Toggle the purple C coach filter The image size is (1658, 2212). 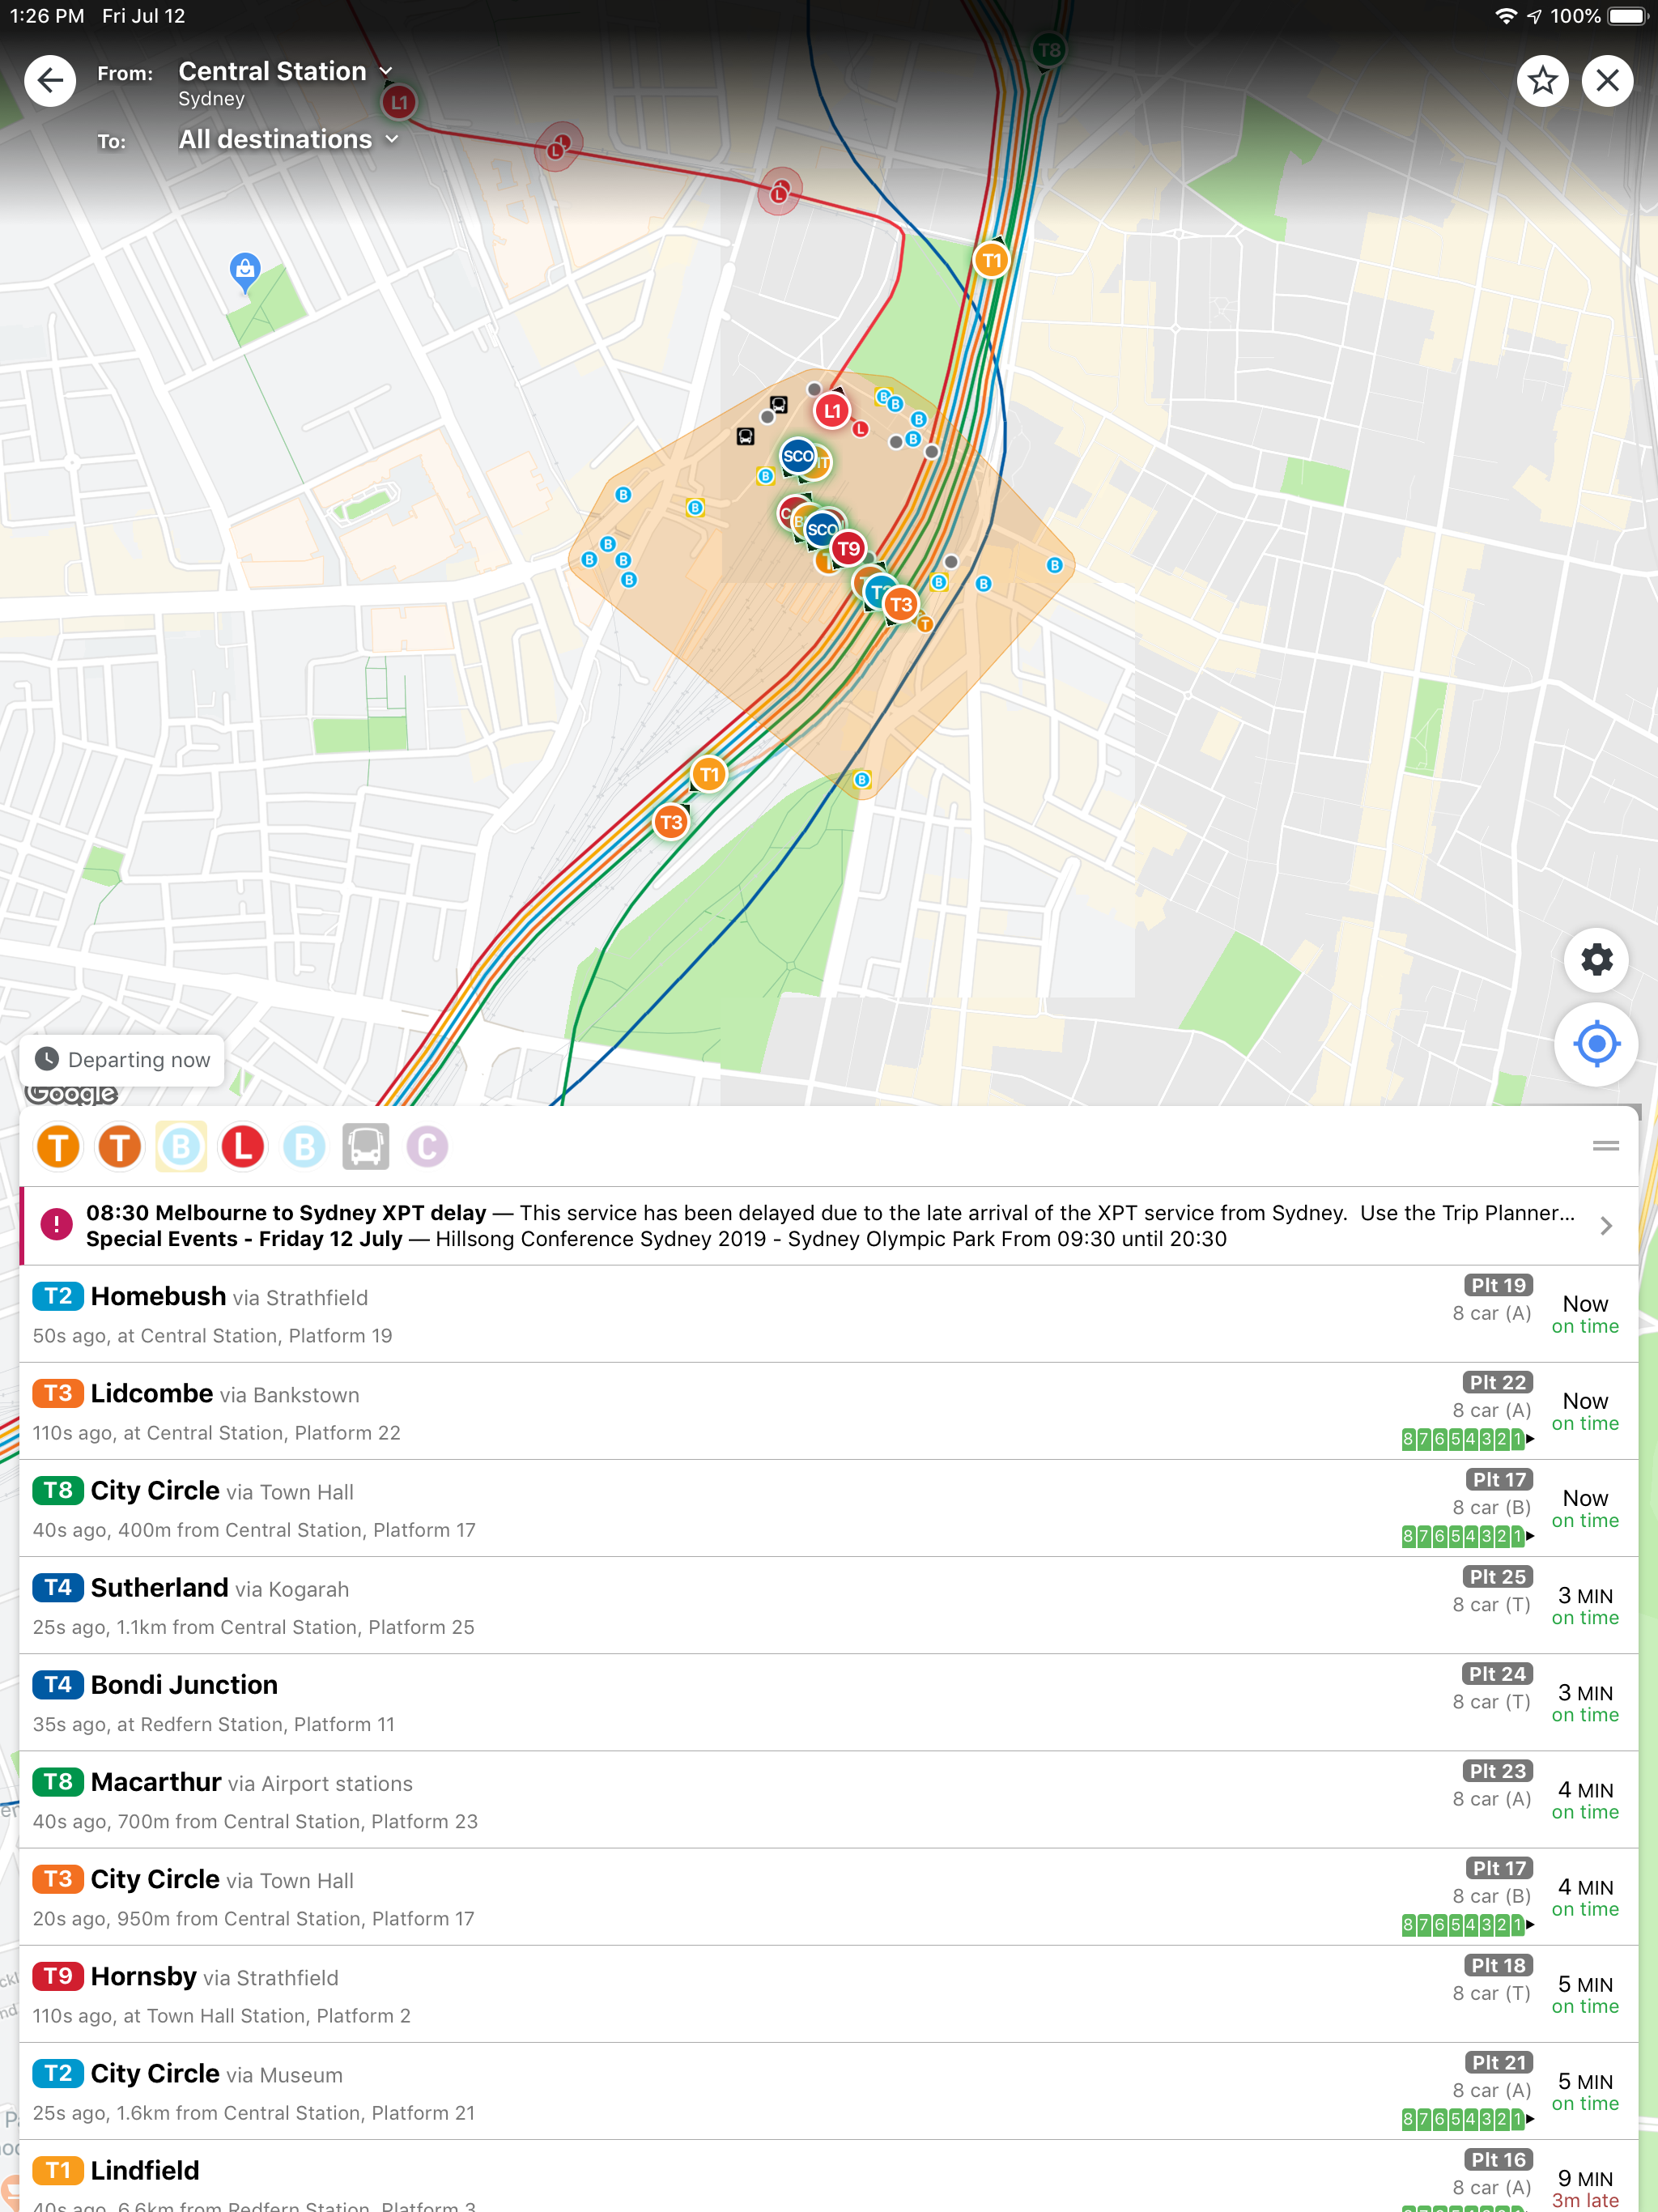(x=427, y=1147)
